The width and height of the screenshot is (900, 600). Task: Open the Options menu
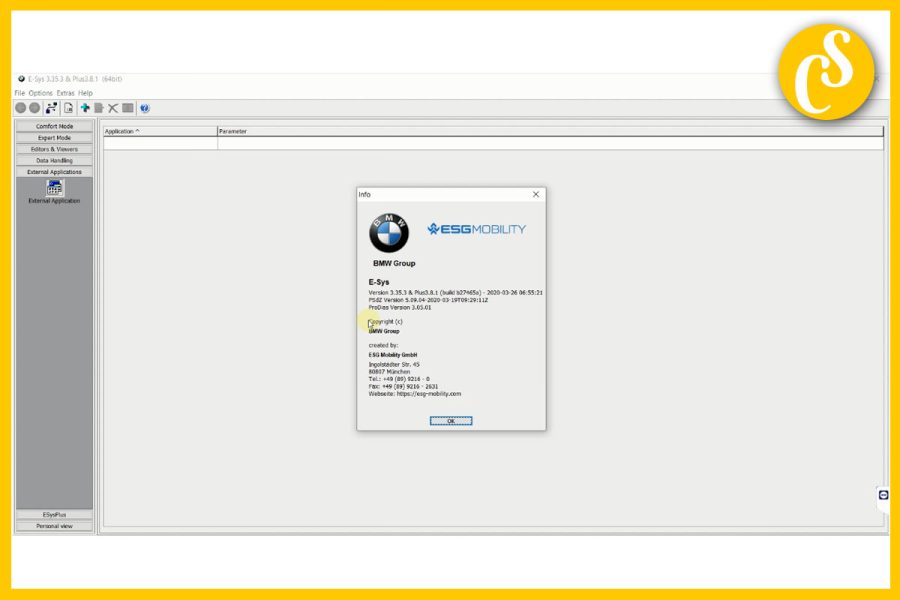(40, 91)
